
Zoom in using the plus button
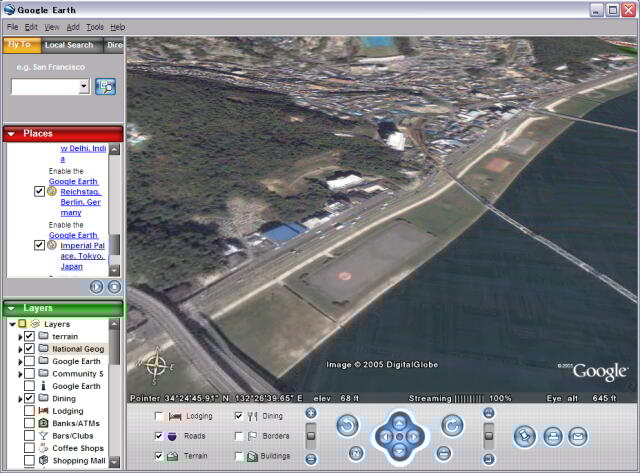pos(311,413)
